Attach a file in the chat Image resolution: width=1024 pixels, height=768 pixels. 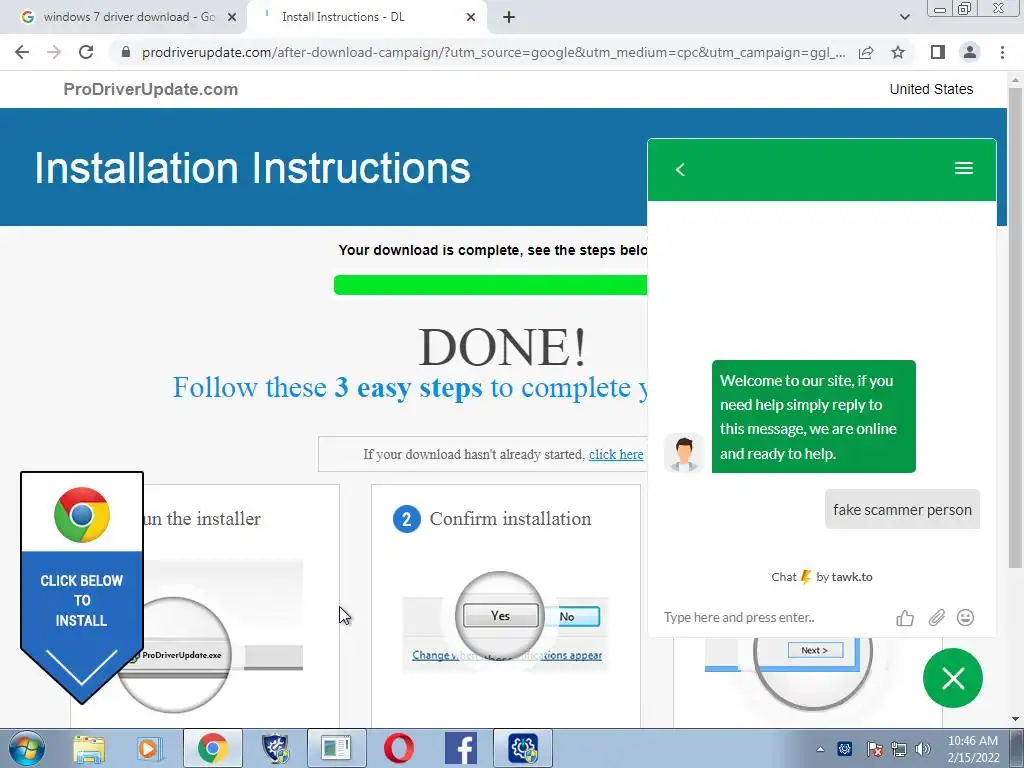936,618
